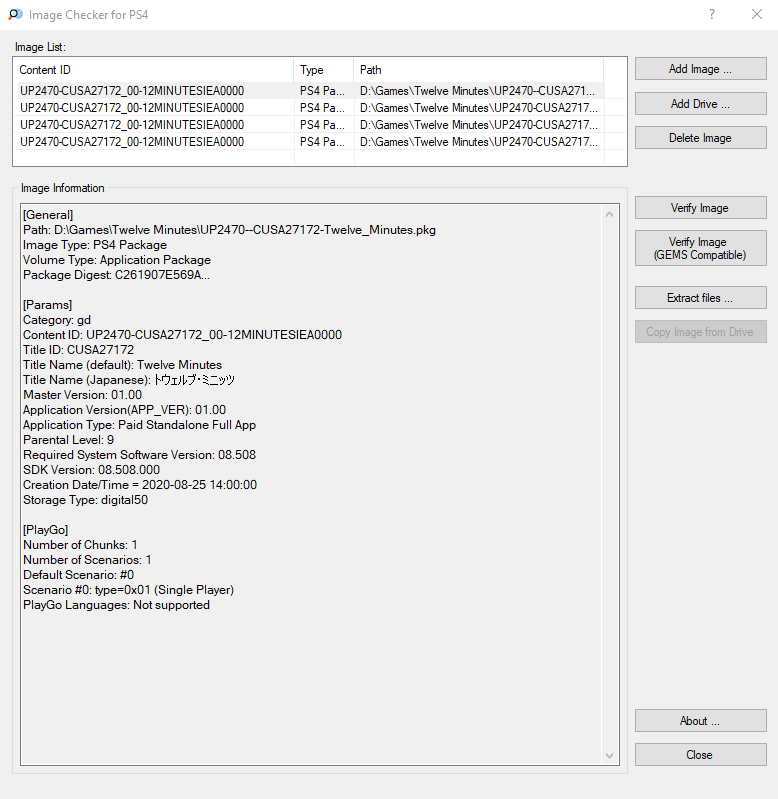
Task: Open the About dialog
Action: tap(701, 721)
